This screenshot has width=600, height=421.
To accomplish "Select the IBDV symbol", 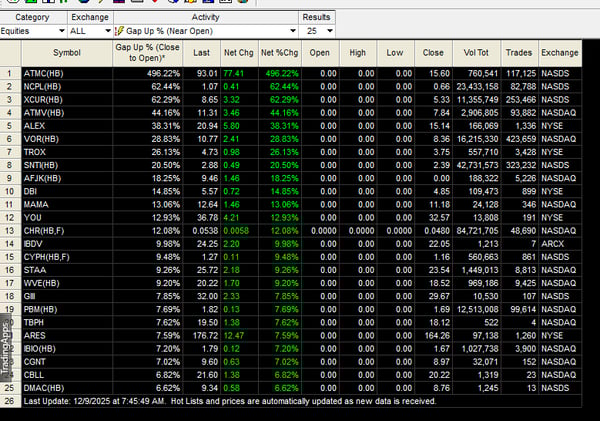I will [x=33, y=244].
